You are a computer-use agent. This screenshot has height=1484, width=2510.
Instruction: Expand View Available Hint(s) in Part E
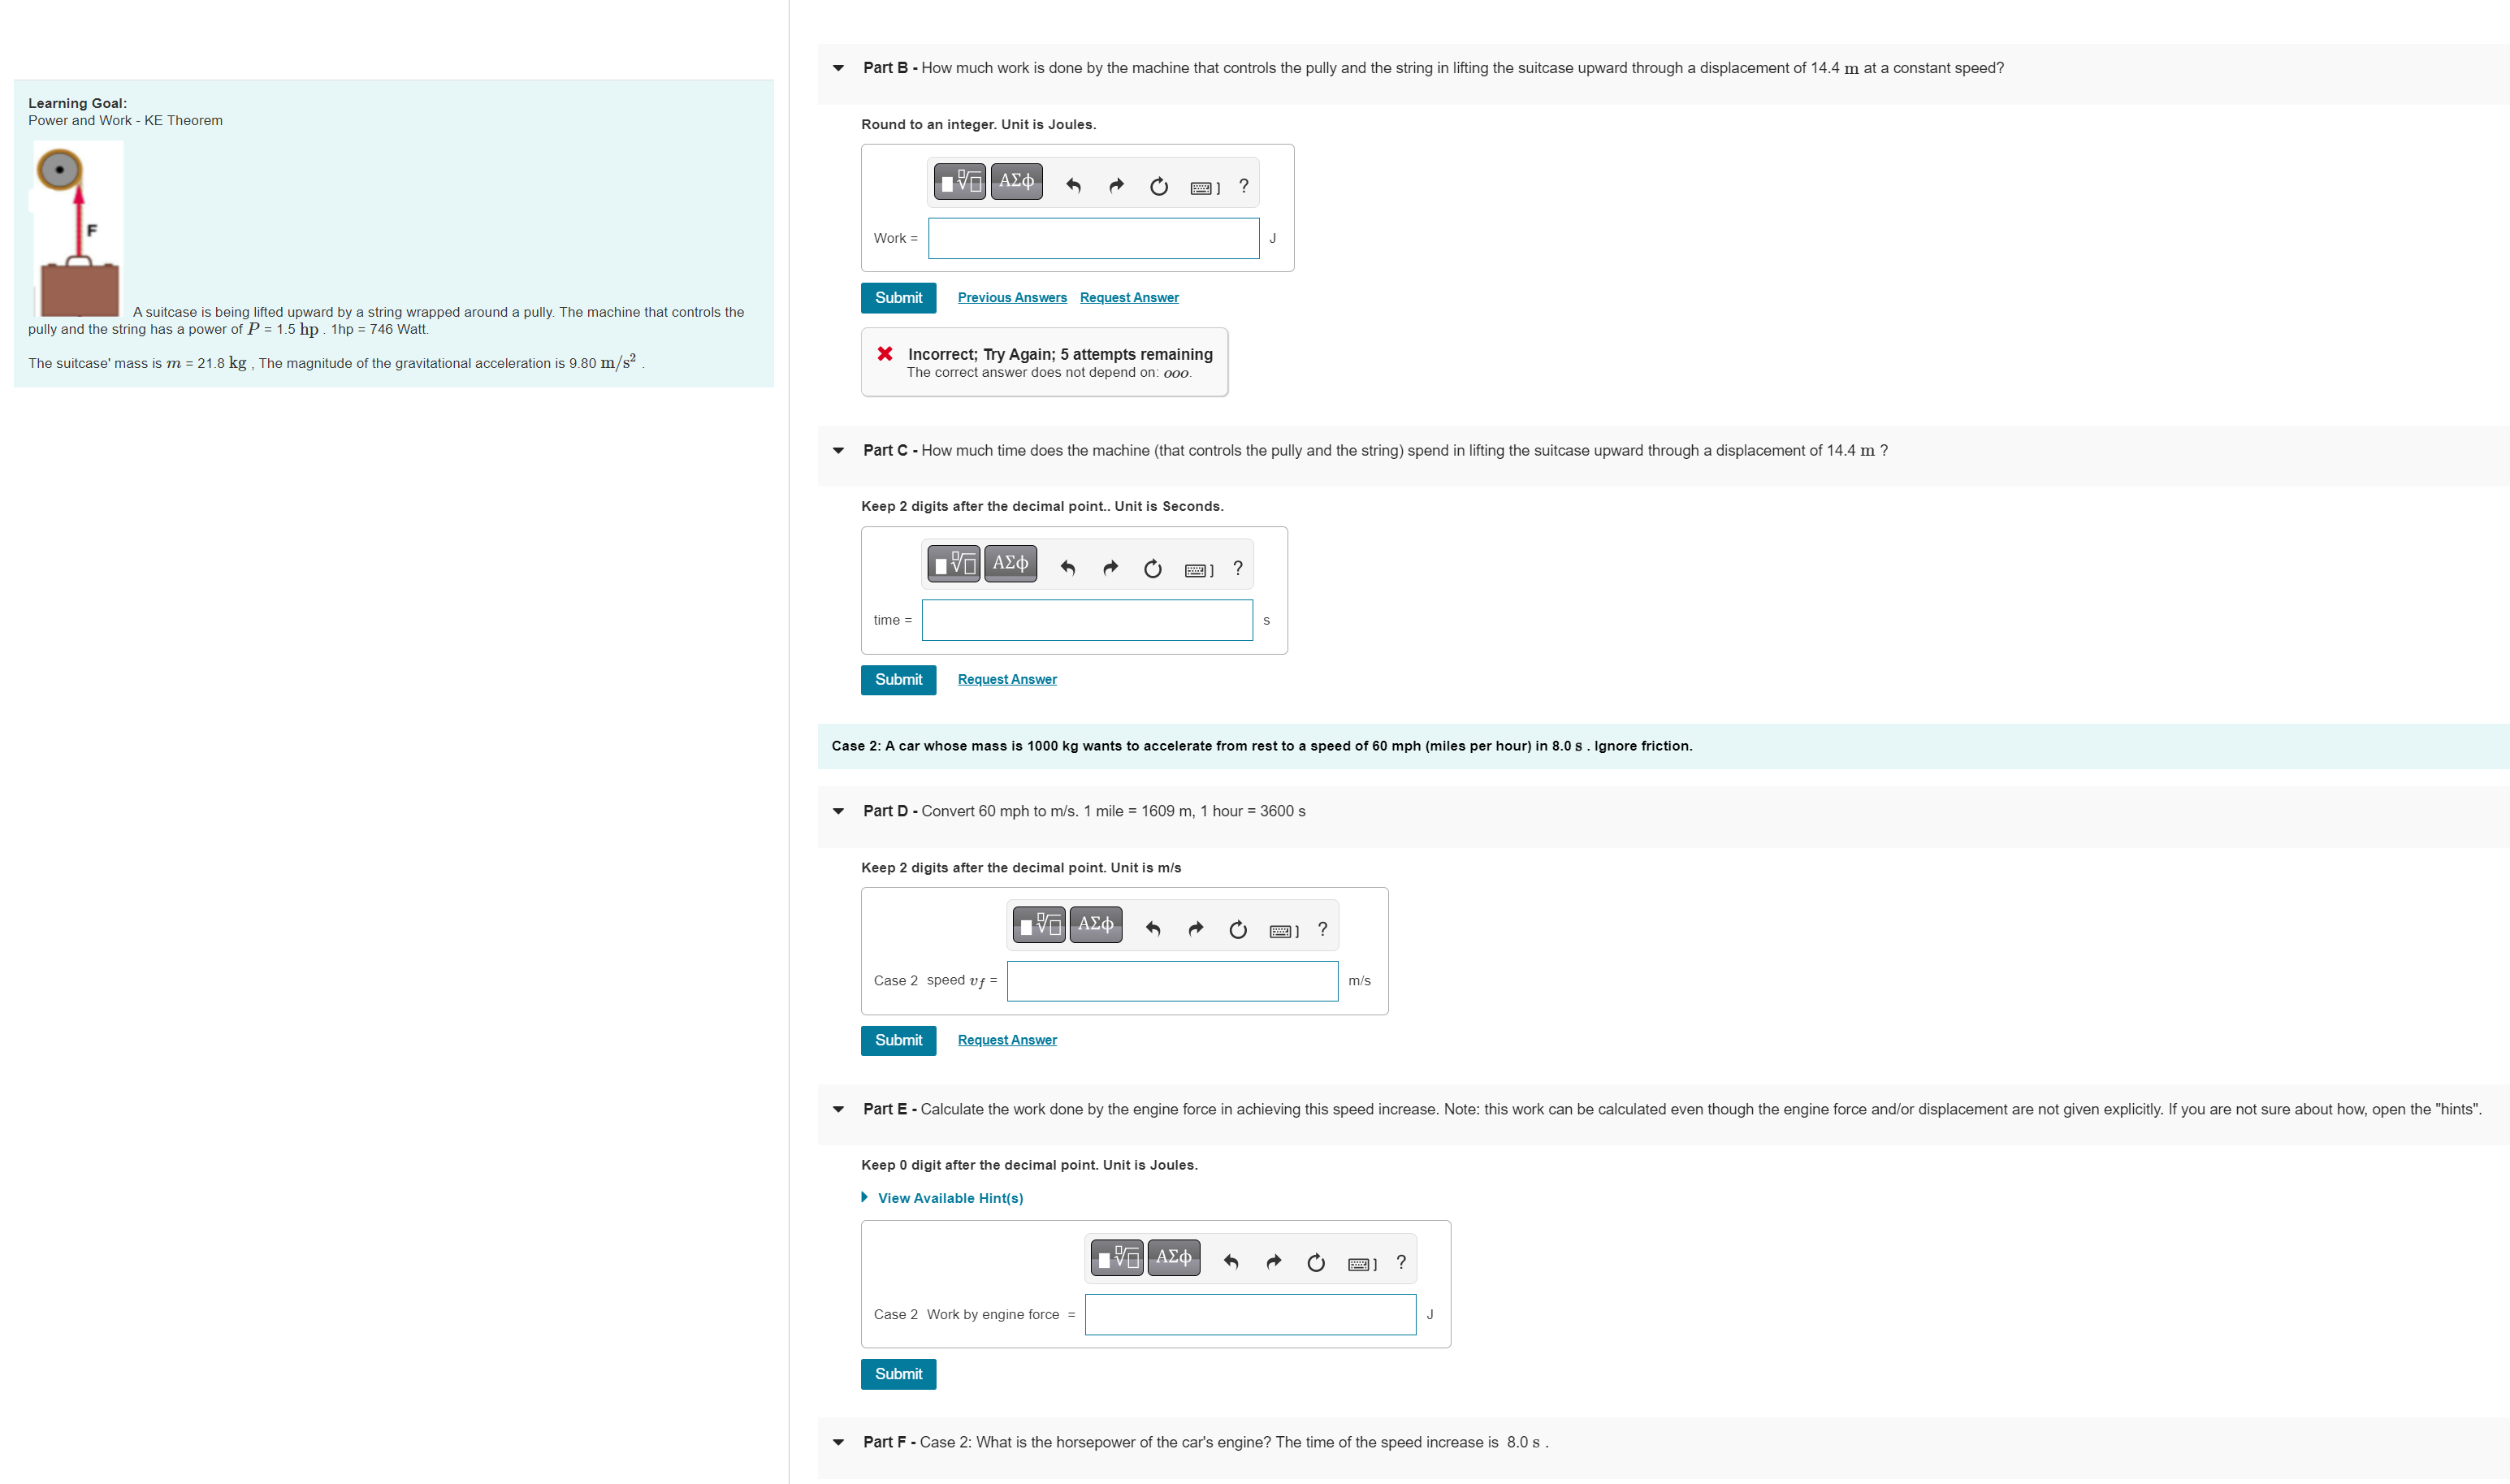[x=949, y=1198]
